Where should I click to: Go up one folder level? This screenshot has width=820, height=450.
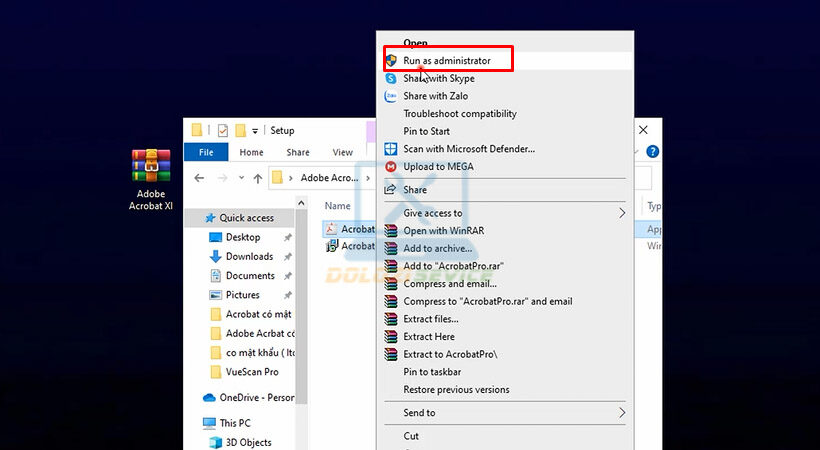click(x=258, y=178)
